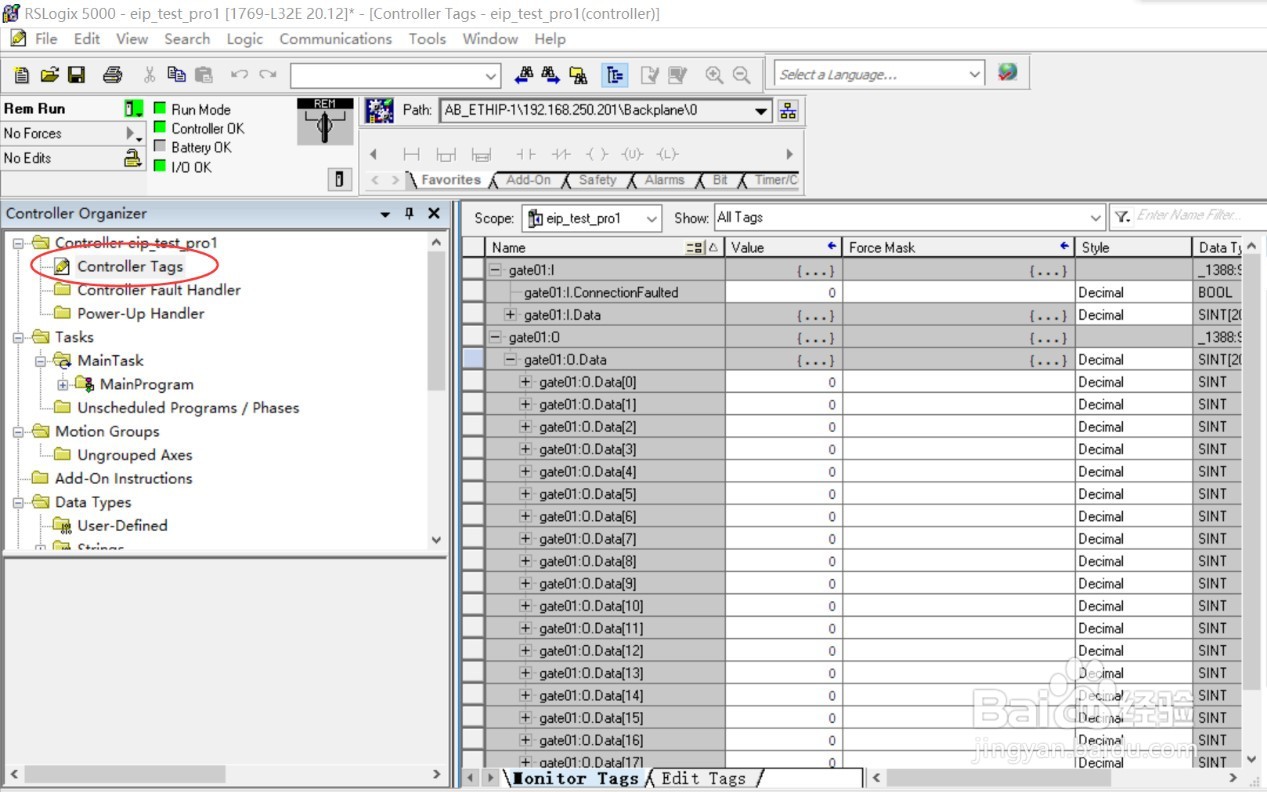Expand the MainProgram tree node
This screenshot has width=1267, height=792.
coord(63,385)
